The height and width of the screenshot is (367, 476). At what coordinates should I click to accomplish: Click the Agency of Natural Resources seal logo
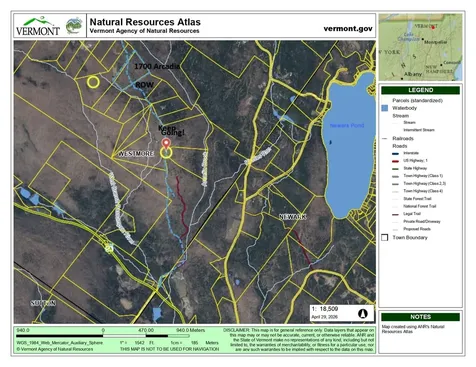(74, 26)
